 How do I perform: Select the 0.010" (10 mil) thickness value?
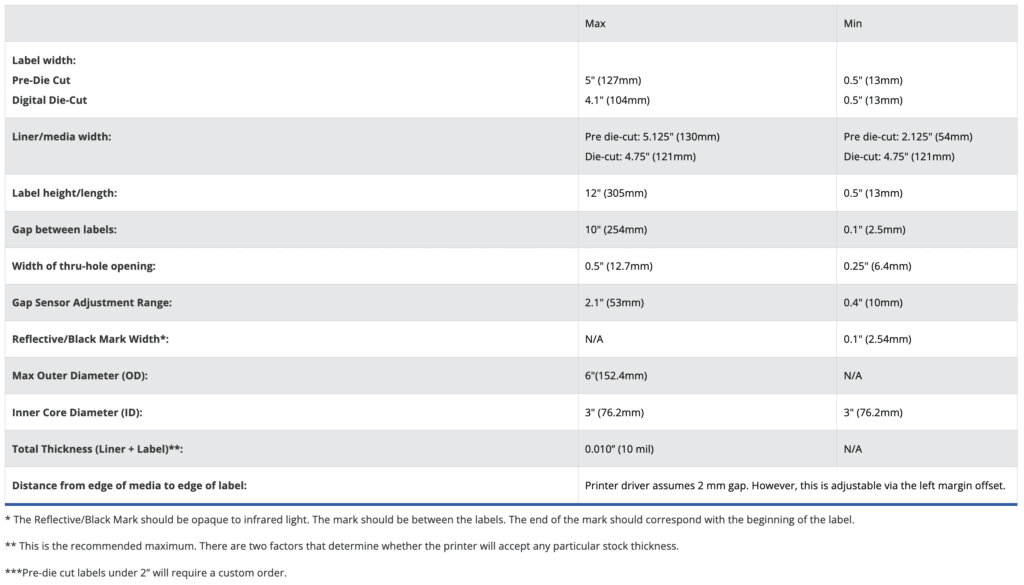point(622,449)
